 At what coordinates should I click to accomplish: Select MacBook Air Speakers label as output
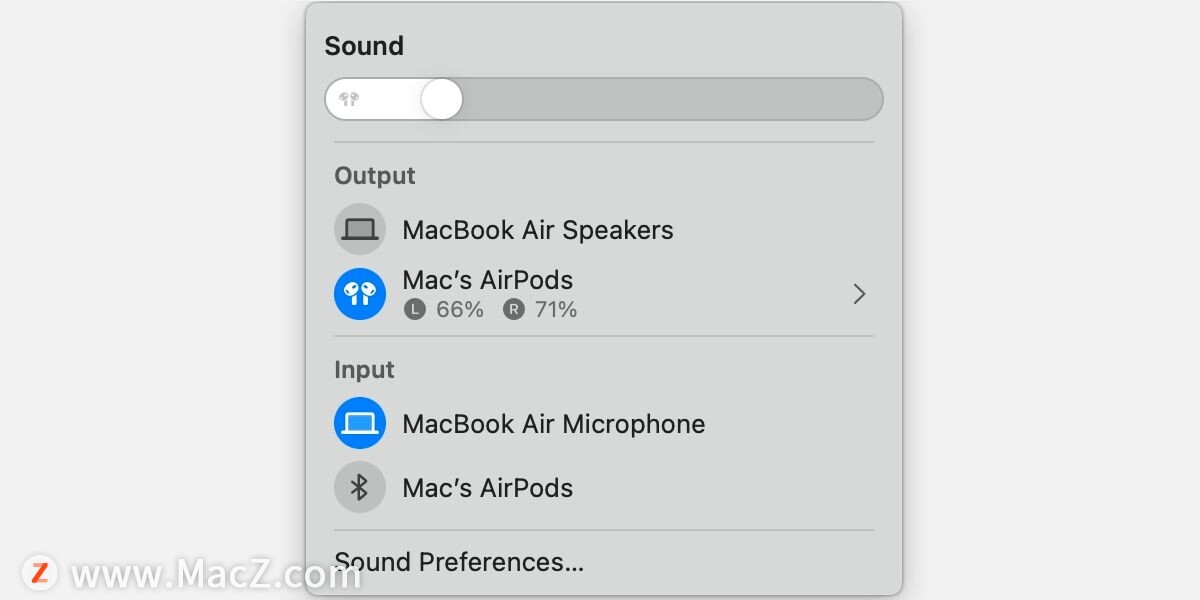click(537, 230)
